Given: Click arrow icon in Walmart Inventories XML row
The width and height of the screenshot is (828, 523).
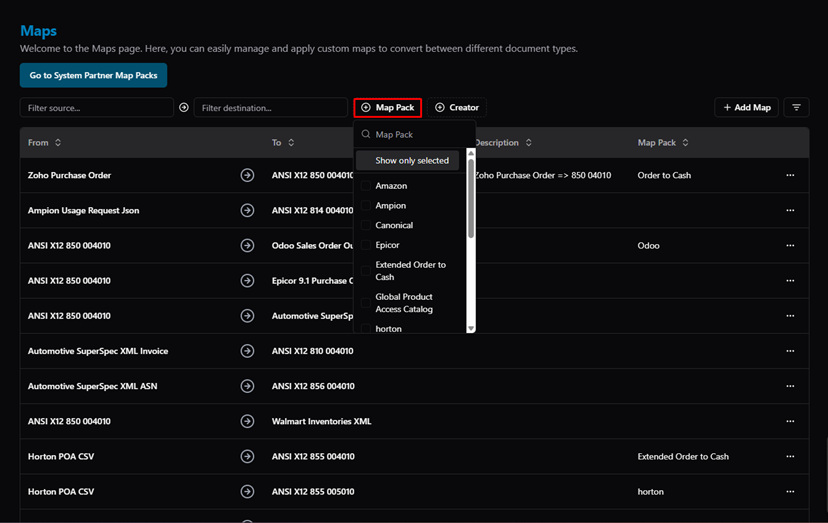Looking at the screenshot, I should click(x=247, y=421).
